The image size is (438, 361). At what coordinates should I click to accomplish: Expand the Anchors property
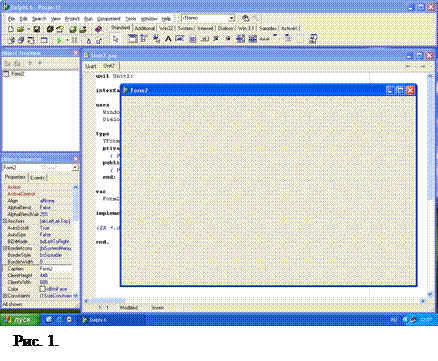point(5,221)
